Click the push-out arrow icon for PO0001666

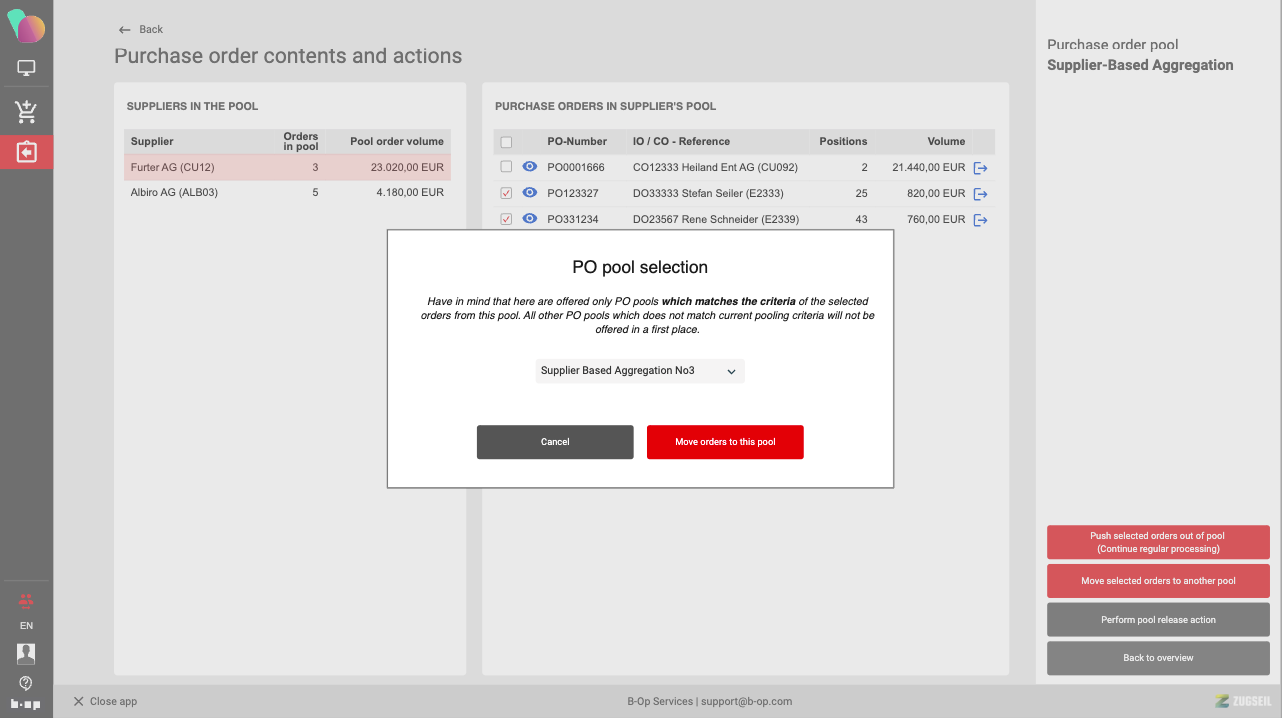coord(980,168)
